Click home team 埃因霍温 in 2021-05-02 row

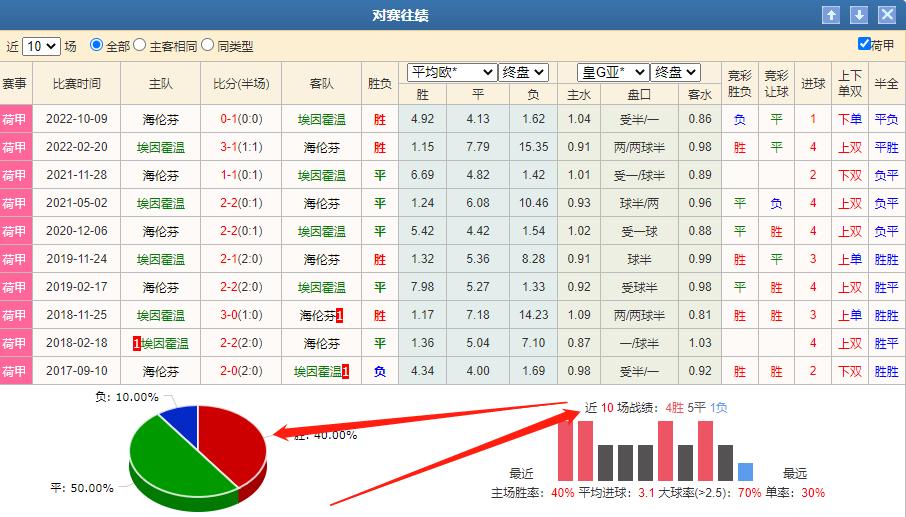[161, 203]
